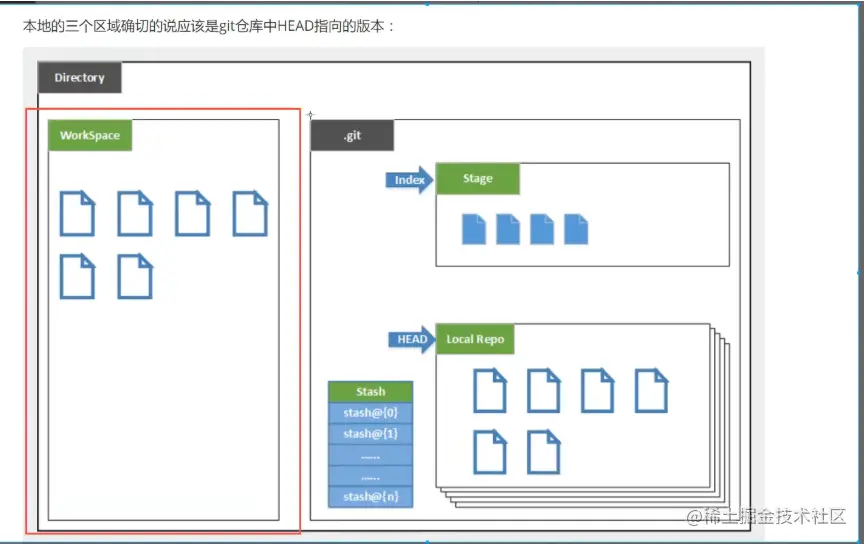Select the stash@{n} row
Viewport: 864px width, 544px height.
click(370, 497)
